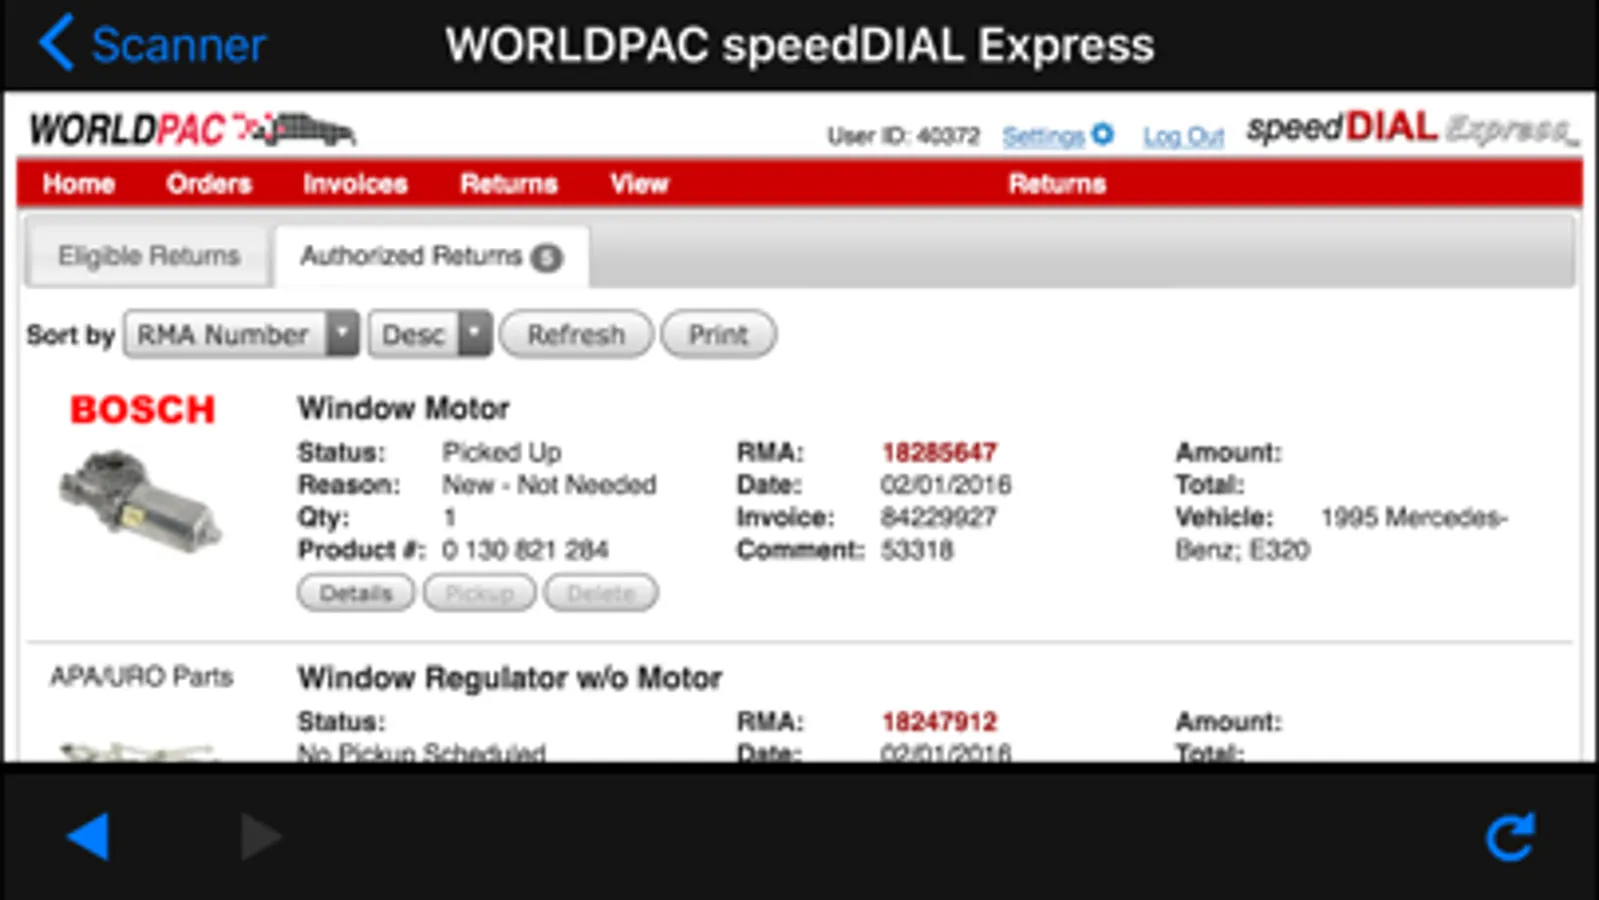Screen dimensions: 1599x900
Task: Open Details for Window Motor return
Action: click(356, 593)
